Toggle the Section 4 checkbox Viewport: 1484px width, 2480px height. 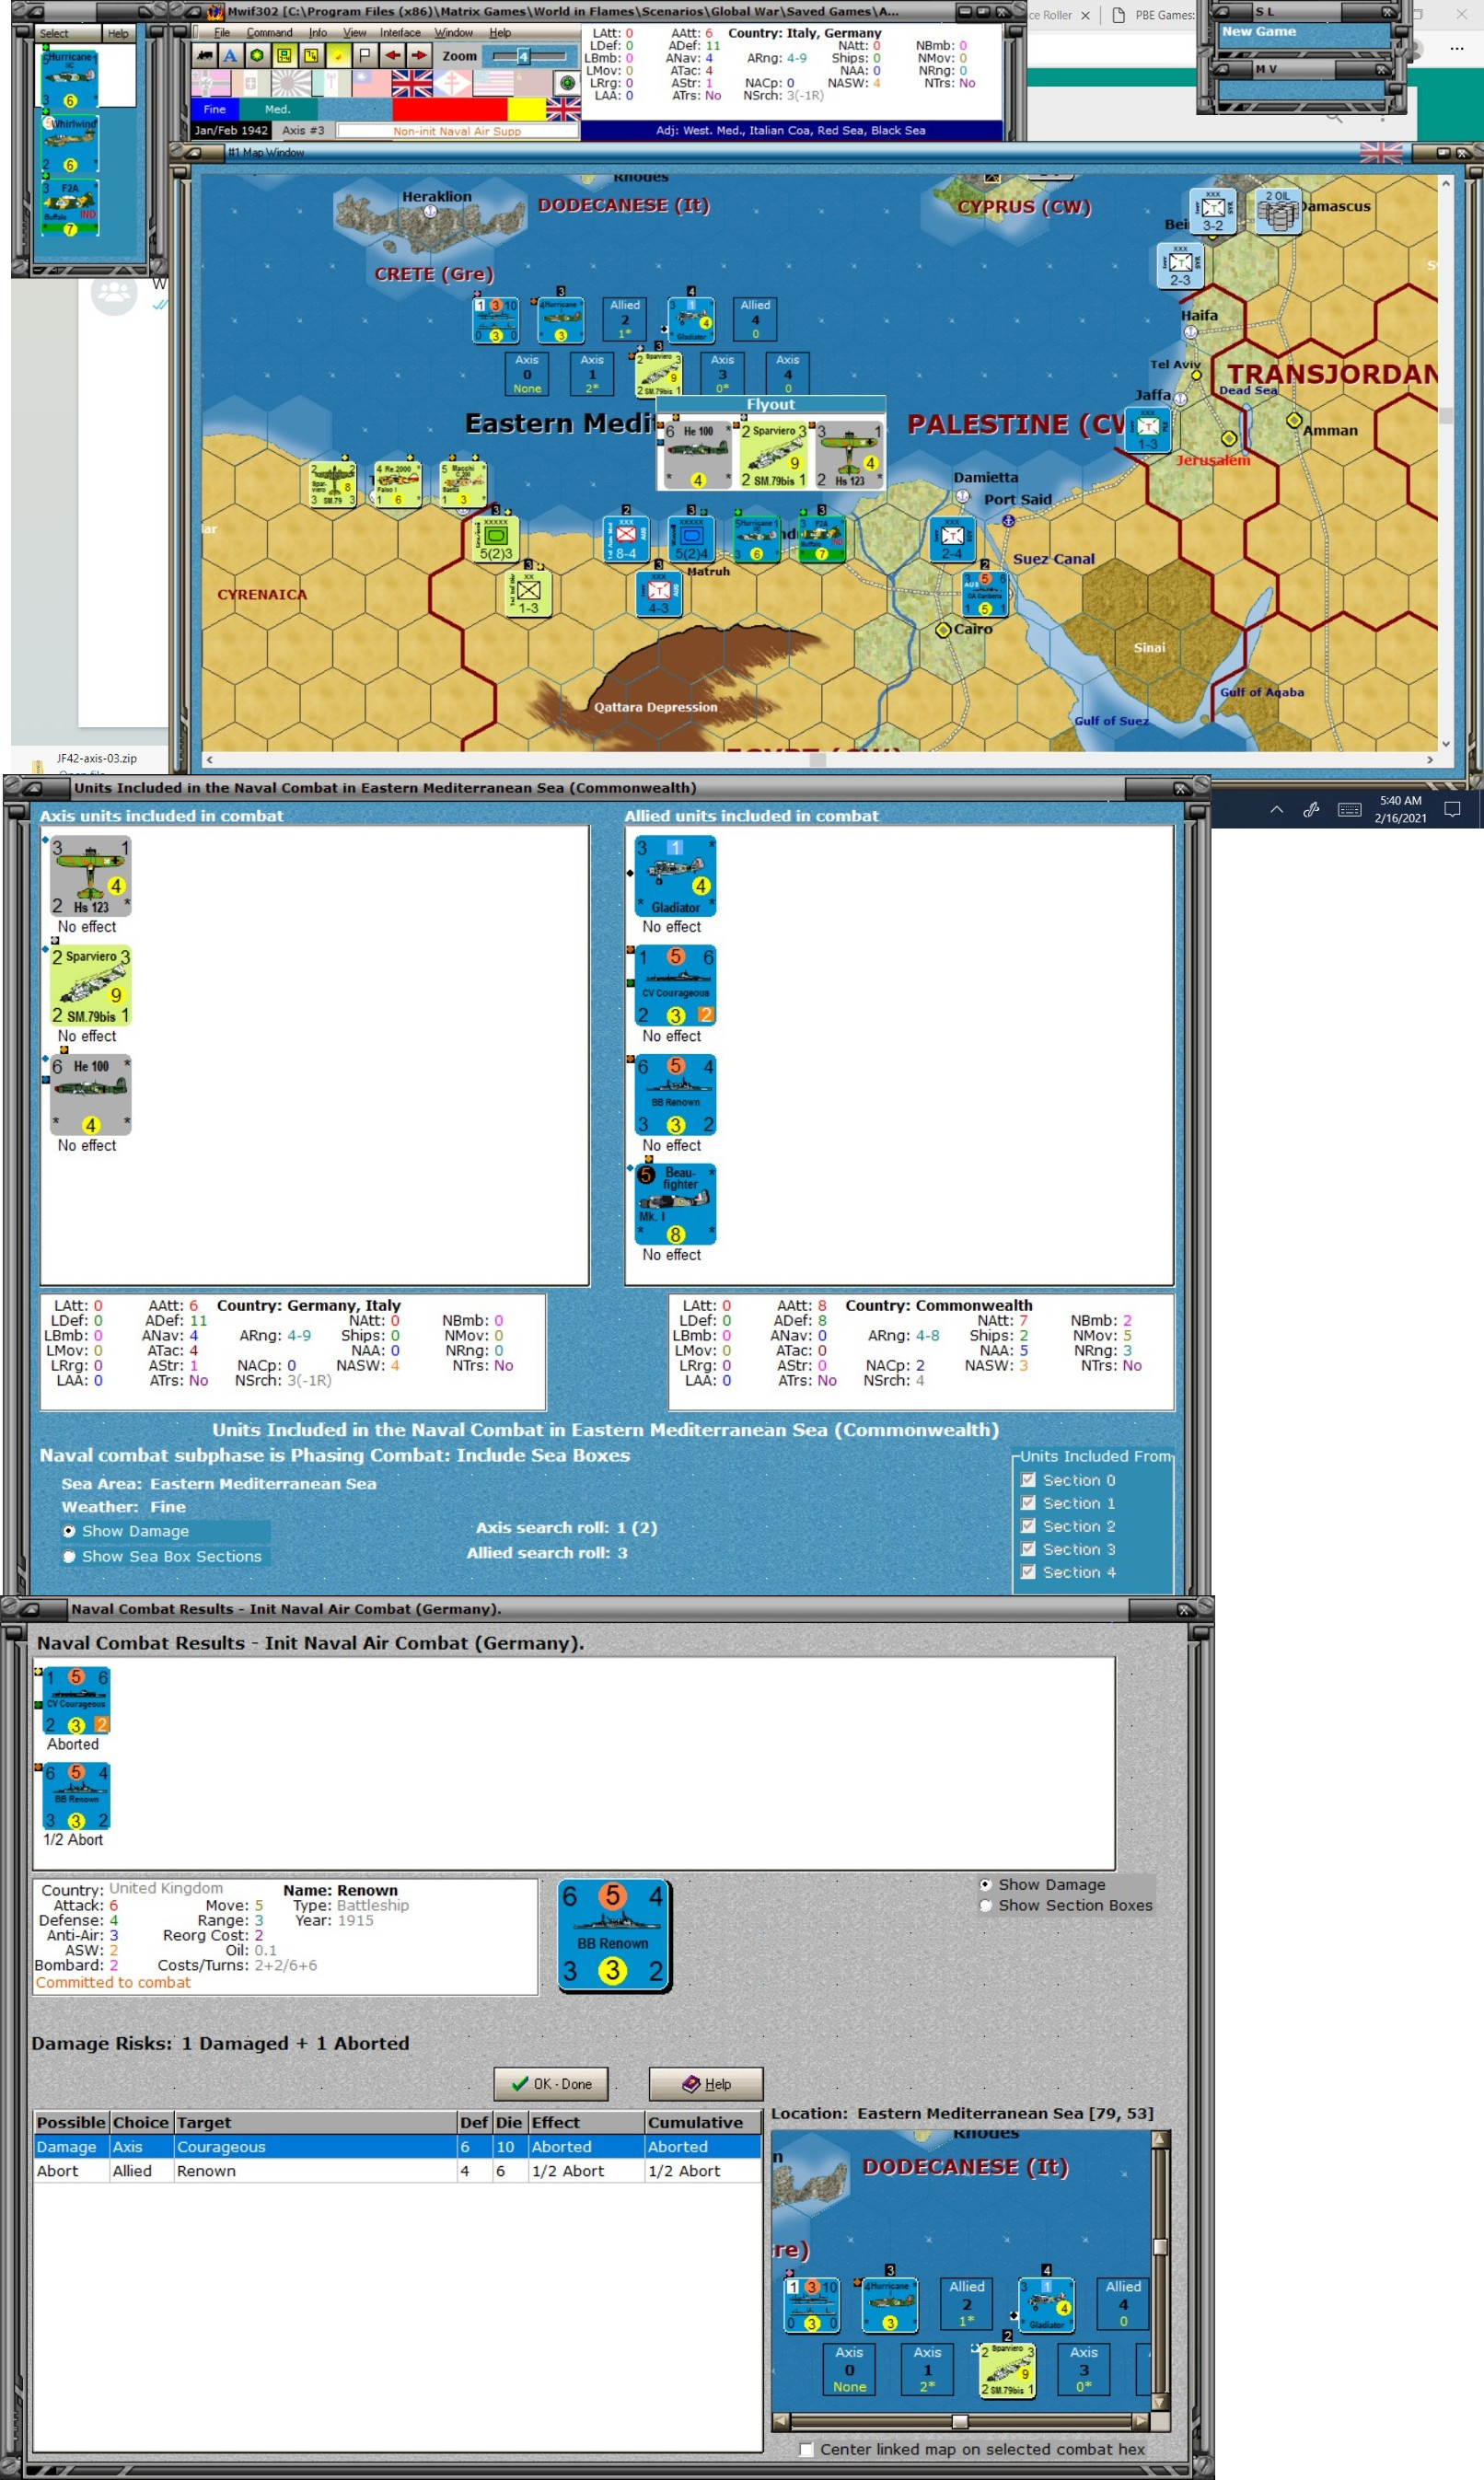[1028, 1572]
